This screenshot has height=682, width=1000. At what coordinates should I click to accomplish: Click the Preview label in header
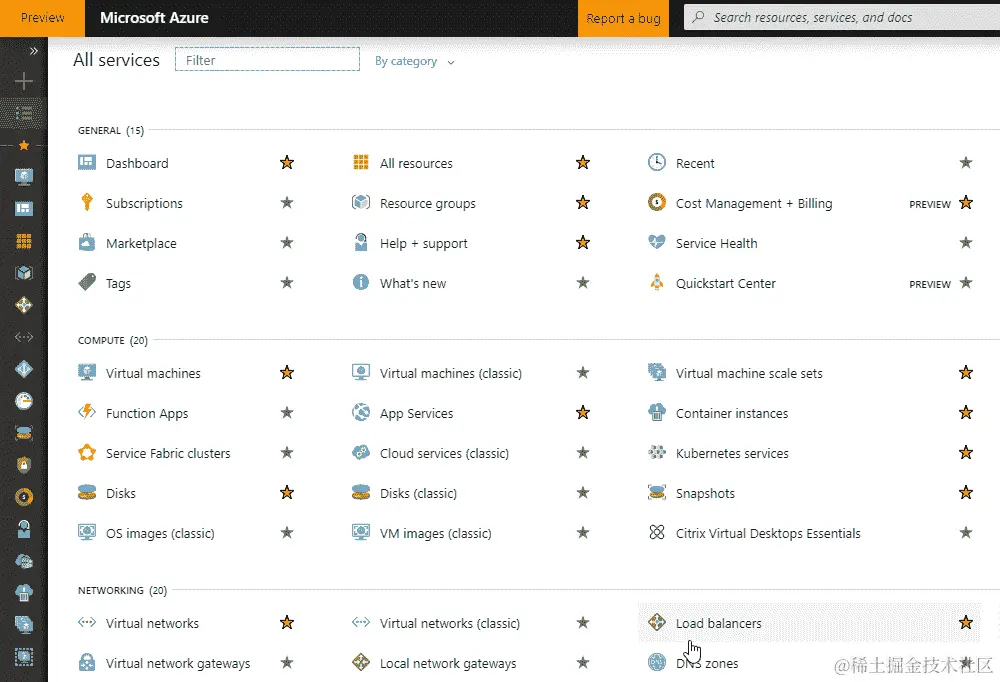click(x=42, y=18)
